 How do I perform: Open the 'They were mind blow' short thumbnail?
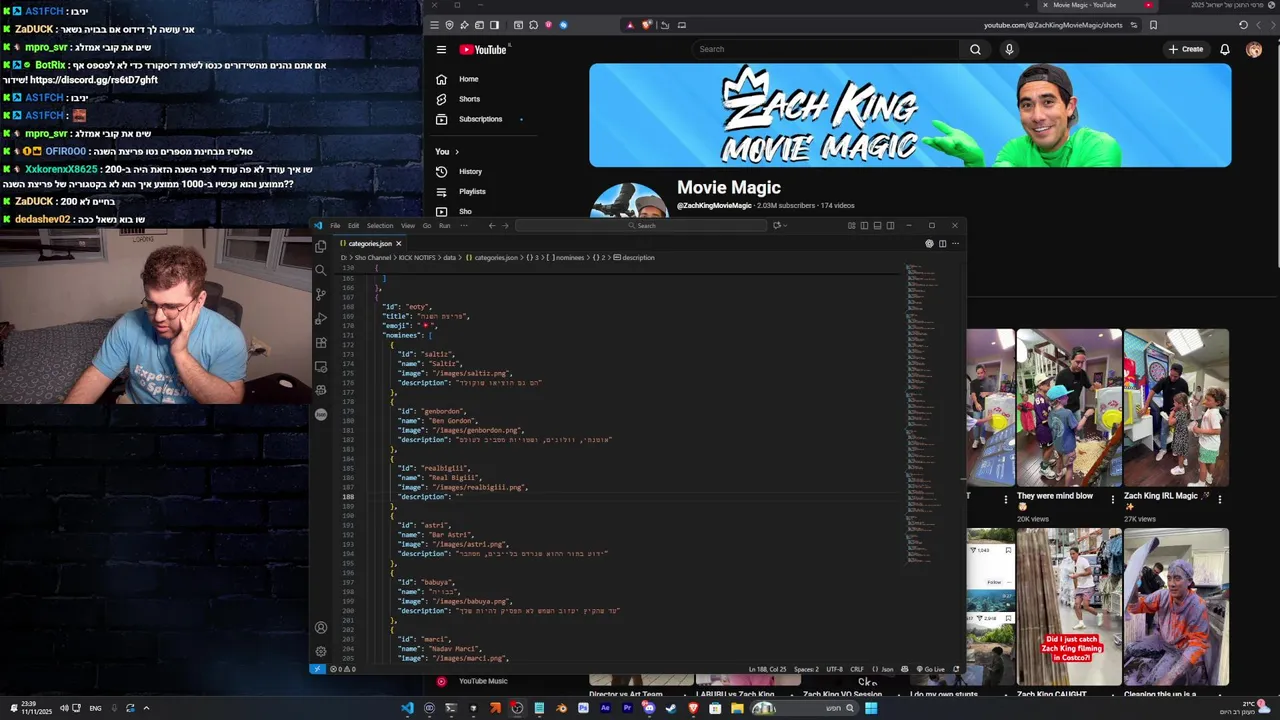point(1069,407)
